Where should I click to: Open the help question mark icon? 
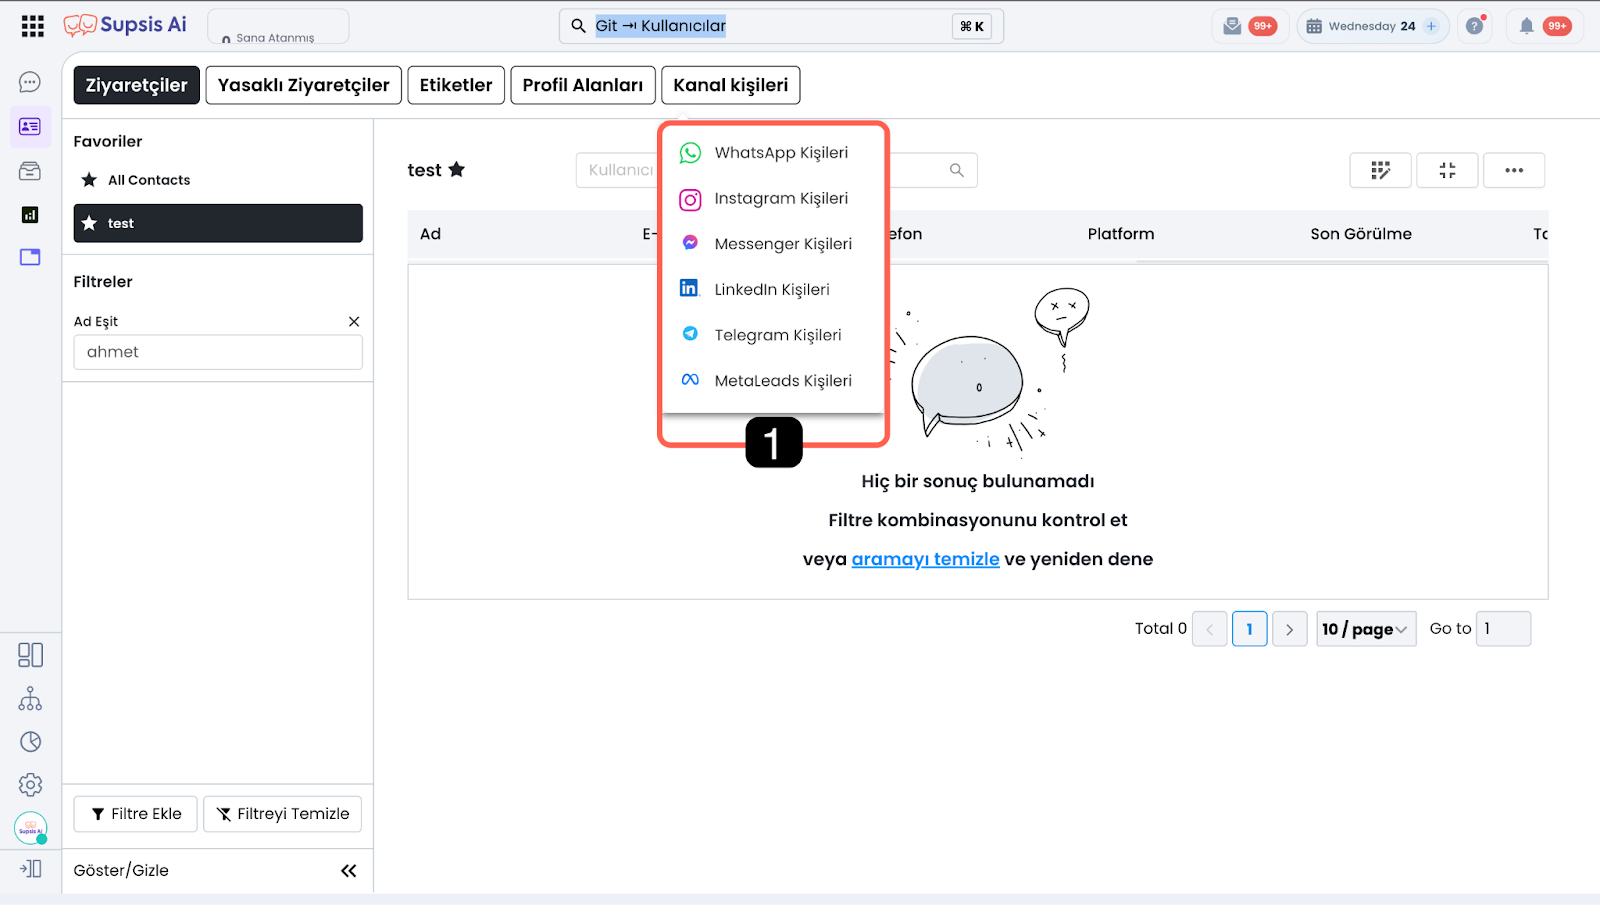pos(1474,26)
